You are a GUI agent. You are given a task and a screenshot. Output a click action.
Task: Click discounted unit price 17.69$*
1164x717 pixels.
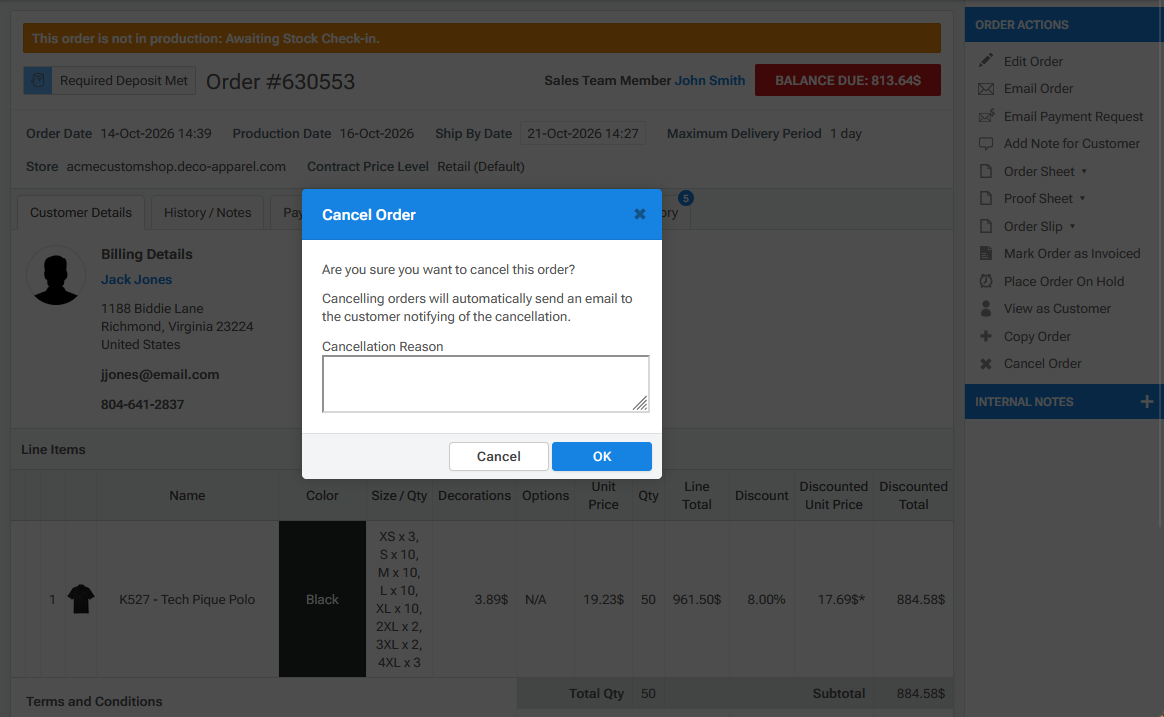pyautogui.click(x=841, y=599)
